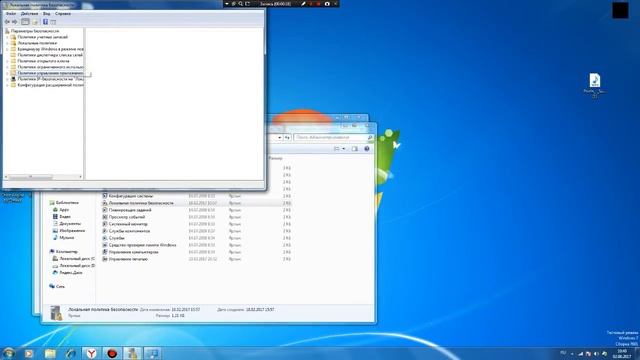Select Локальная политика безопасности file row
The width and height of the screenshot is (640, 360).
(197, 203)
